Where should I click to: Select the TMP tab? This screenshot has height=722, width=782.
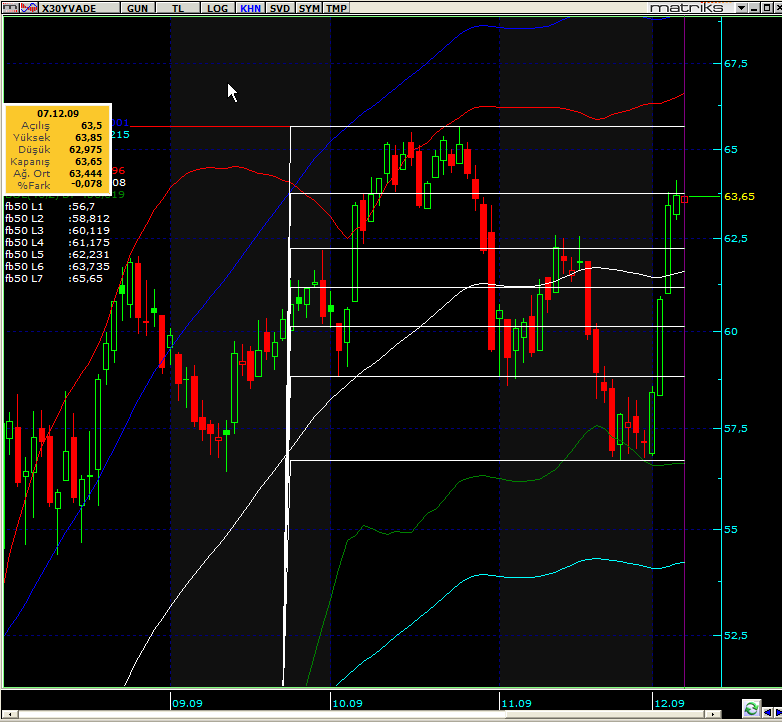[336, 8]
